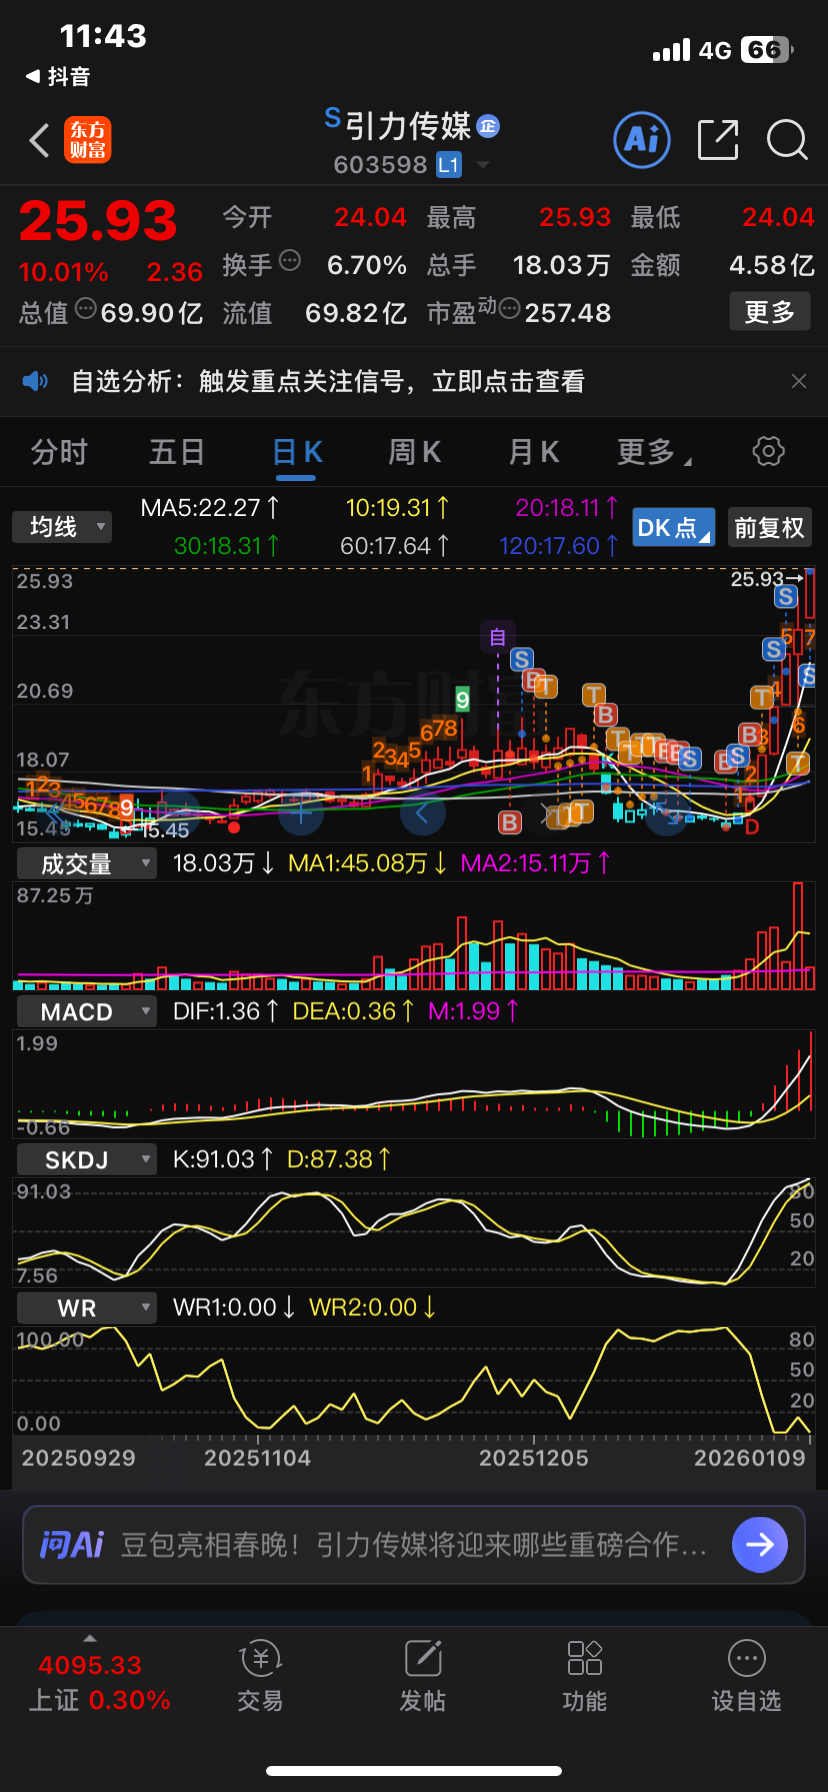Open the 东方财富 logo icon
The width and height of the screenshot is (828, 1792).
click(x=88, y=140)
